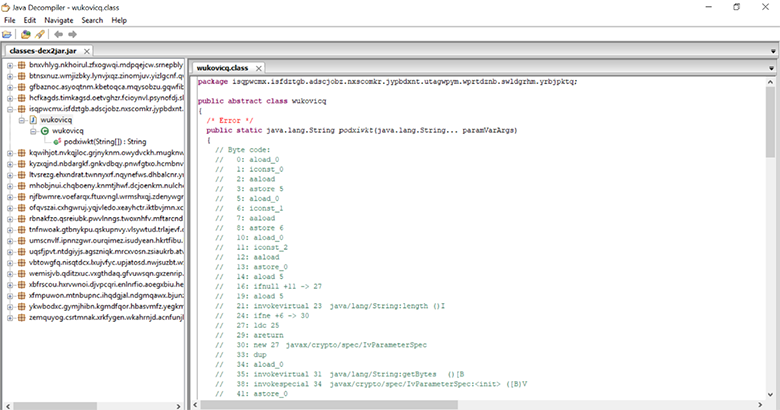780x410 pixels.
Task: Select the podxiwkt(String[]) : String method
Action: (105, 142)
